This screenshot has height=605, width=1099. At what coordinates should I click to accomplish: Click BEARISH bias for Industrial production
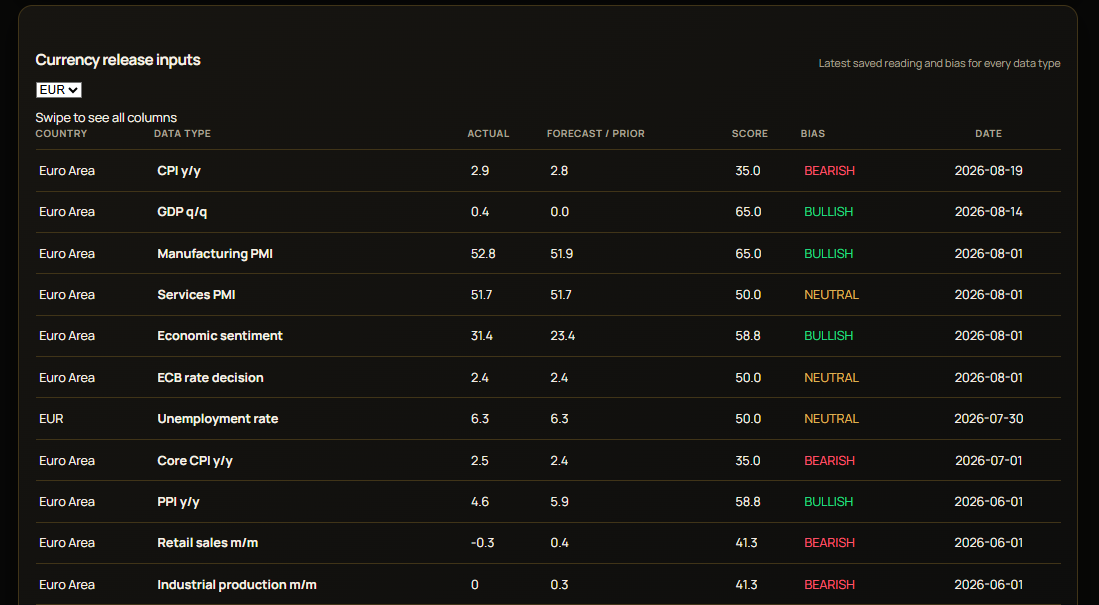click(829, 585)
